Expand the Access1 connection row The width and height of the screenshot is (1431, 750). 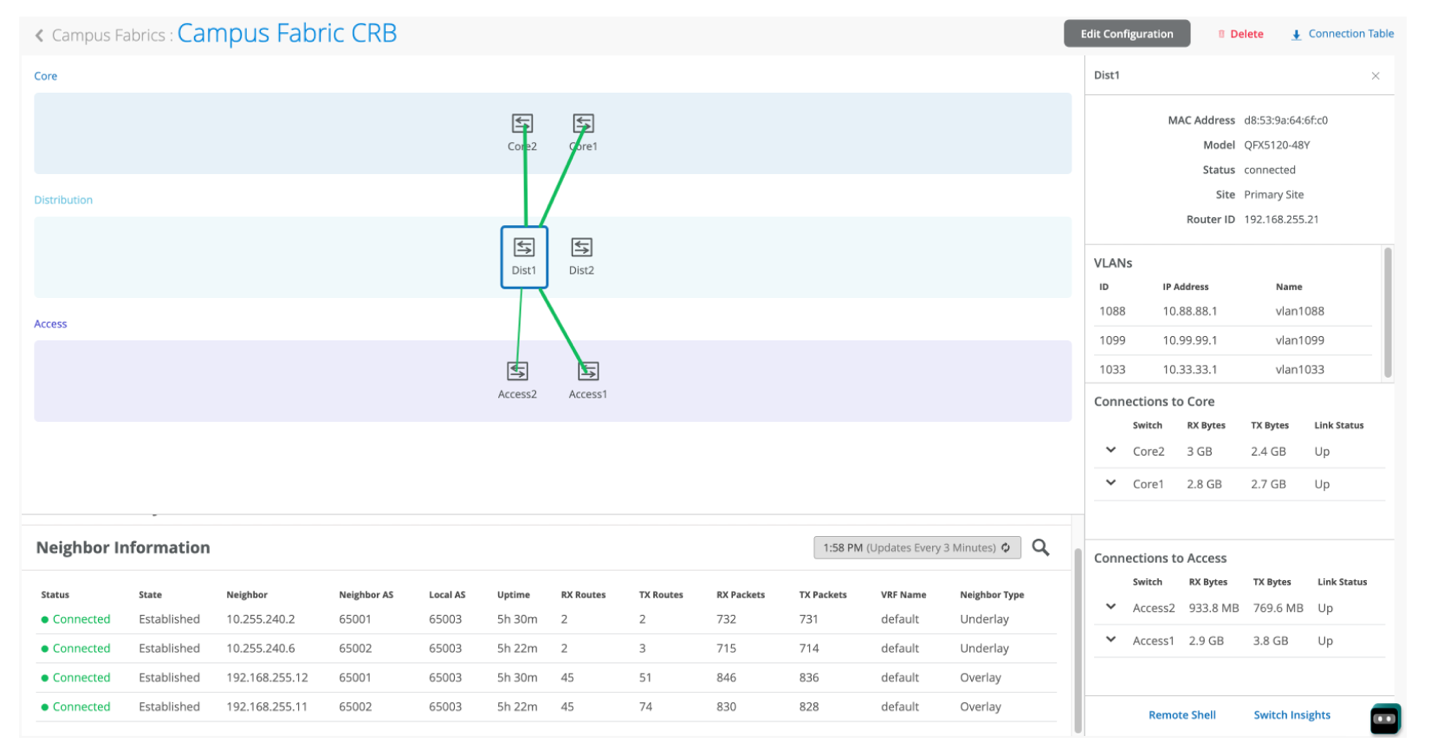click(1111, 640)
